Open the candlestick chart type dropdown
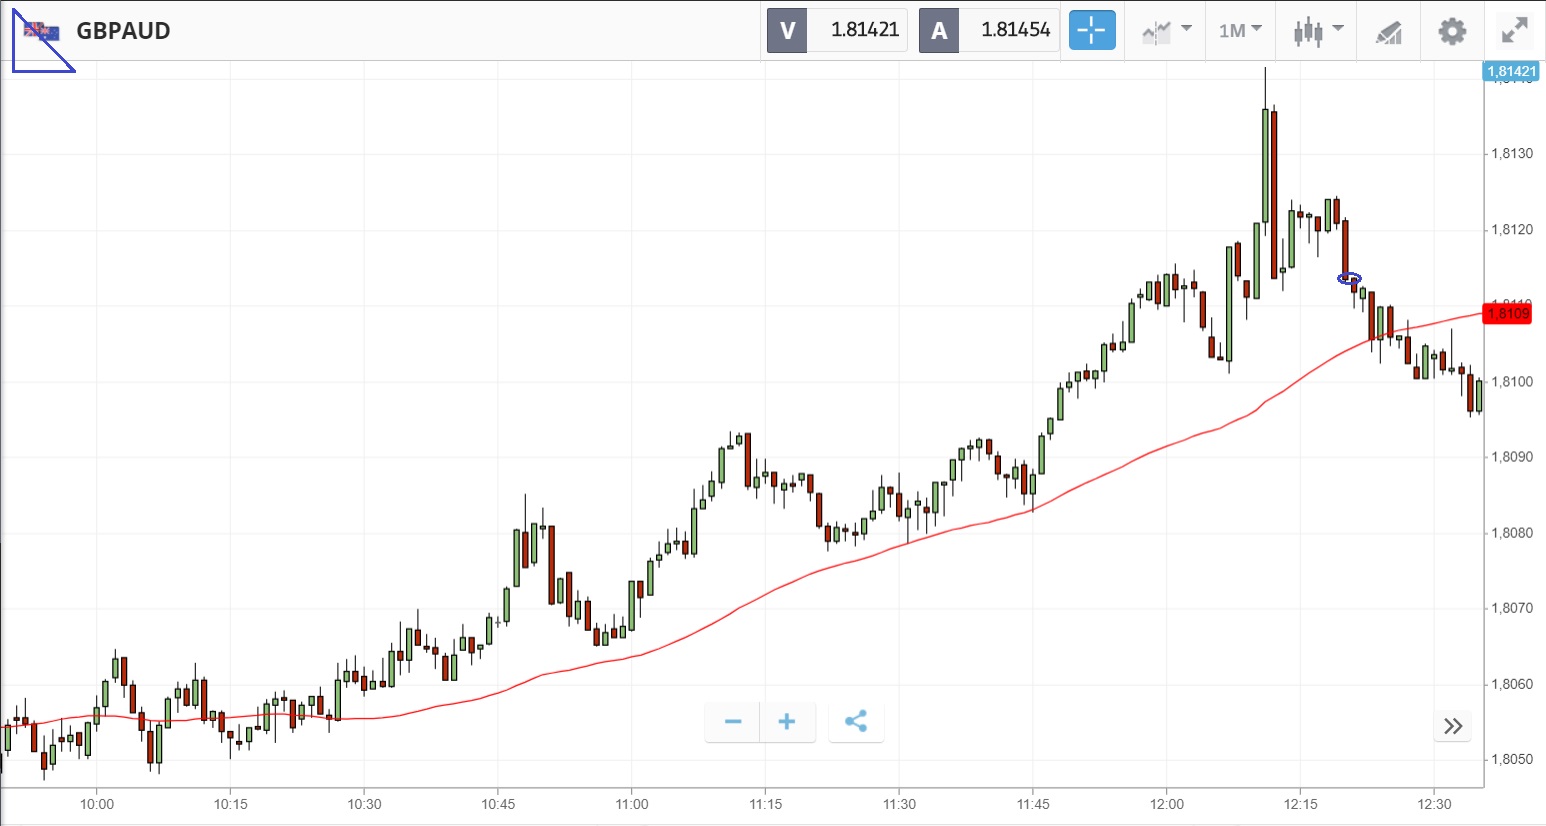The image size is (1546, 826). pyautogui.click(x=1317, y=31)
